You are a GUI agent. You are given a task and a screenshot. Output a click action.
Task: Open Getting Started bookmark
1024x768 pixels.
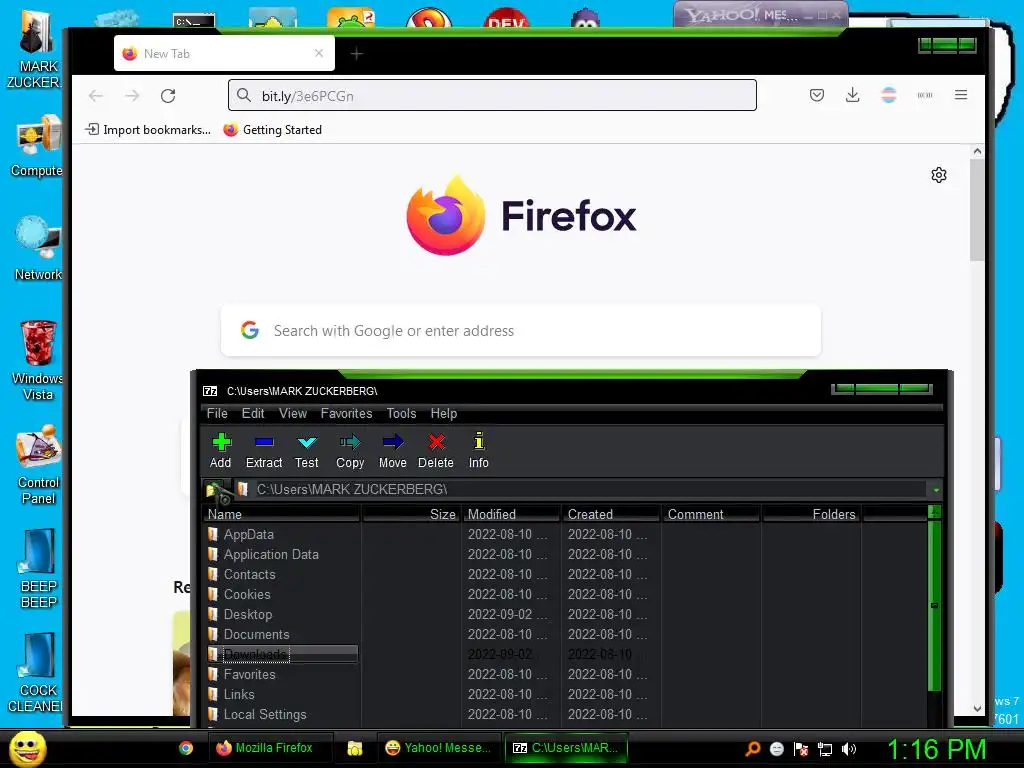coord(272,129)
